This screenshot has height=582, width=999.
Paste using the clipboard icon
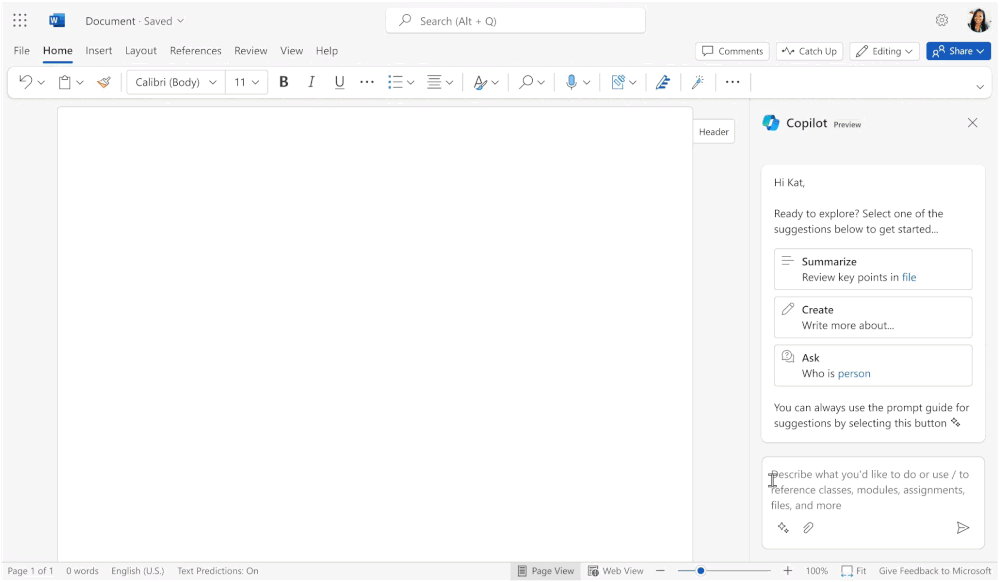coord(64,82)
